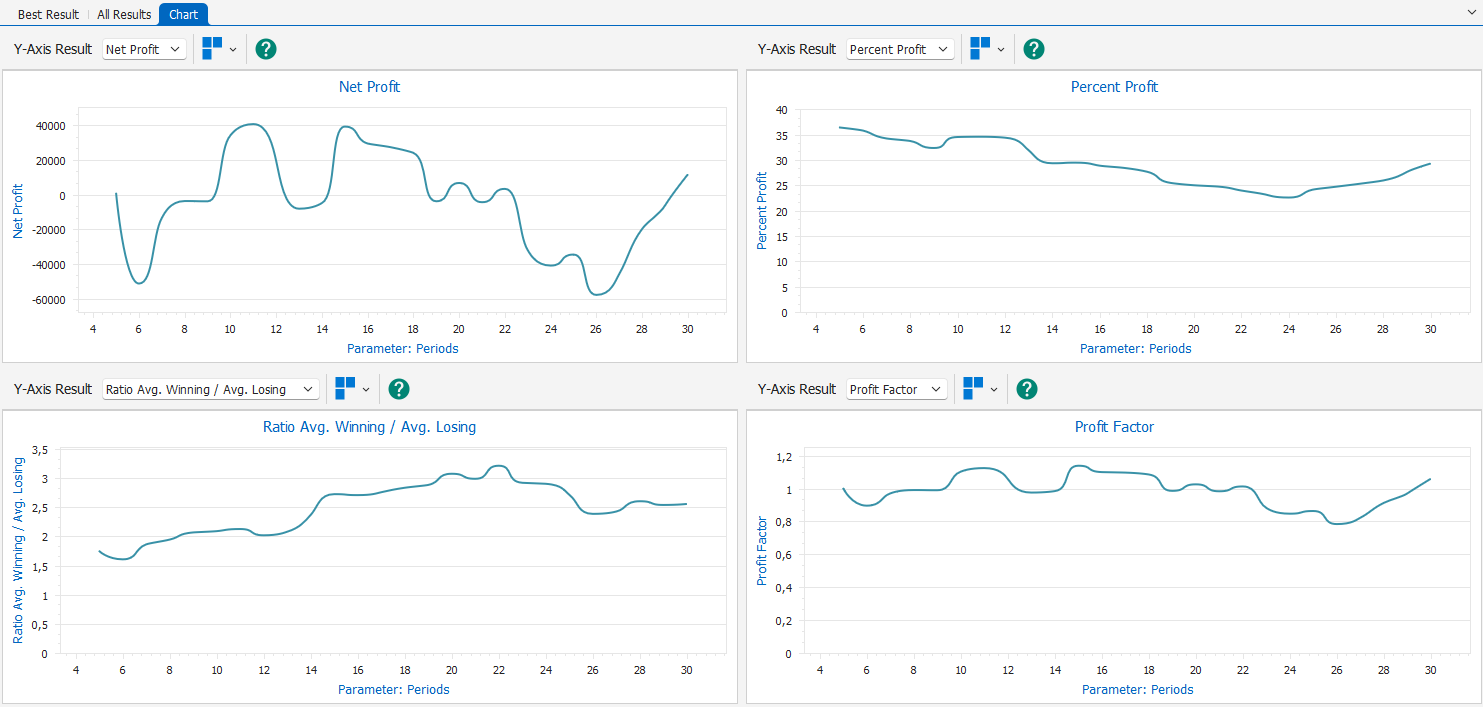Screen dimensions: 1483x707
Task: Click the Net Profit vertical axis label
Action: [x=18, y=211]
